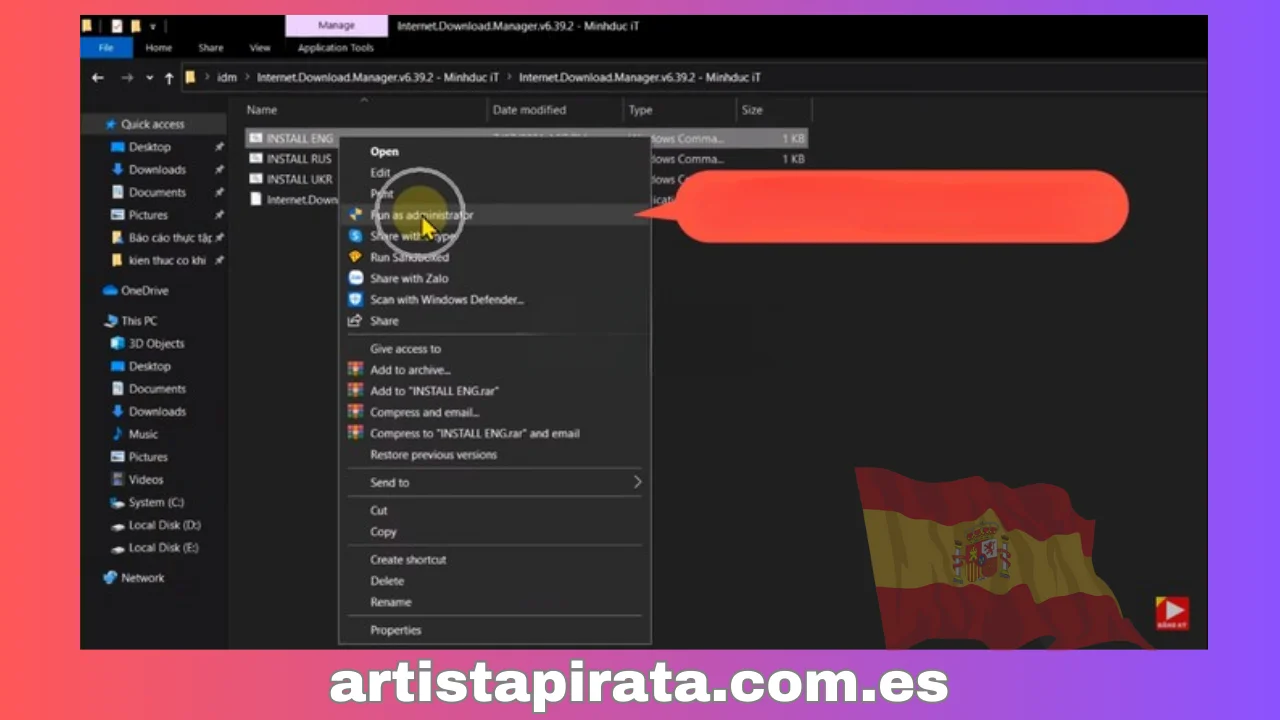Screen dimensions: 1280x720
Task: Sort files by the Name column
Action: point(262,110)
